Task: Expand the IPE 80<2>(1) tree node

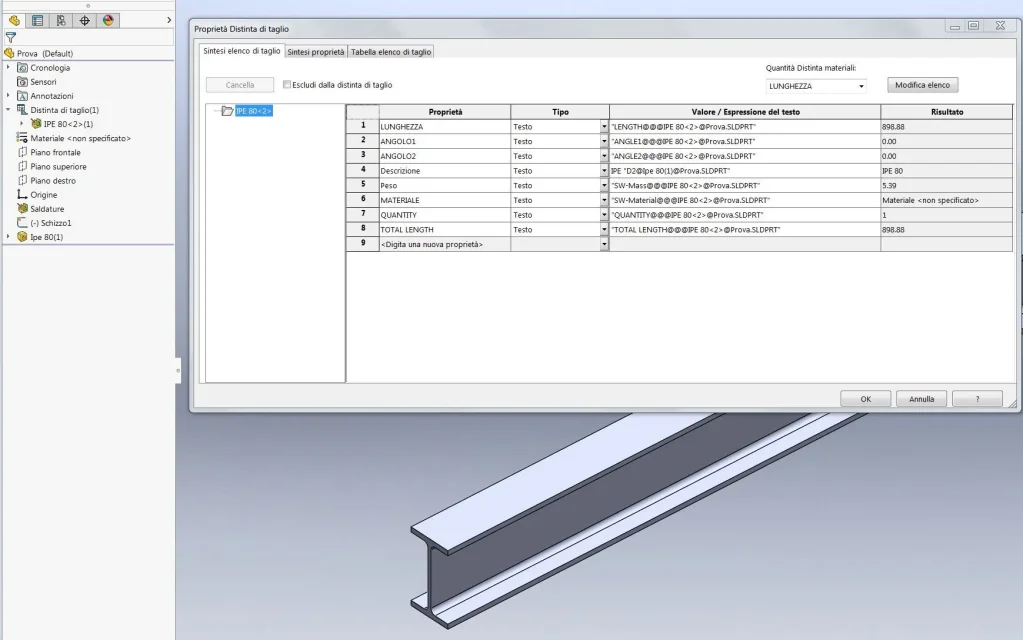Action: point(22,123)
